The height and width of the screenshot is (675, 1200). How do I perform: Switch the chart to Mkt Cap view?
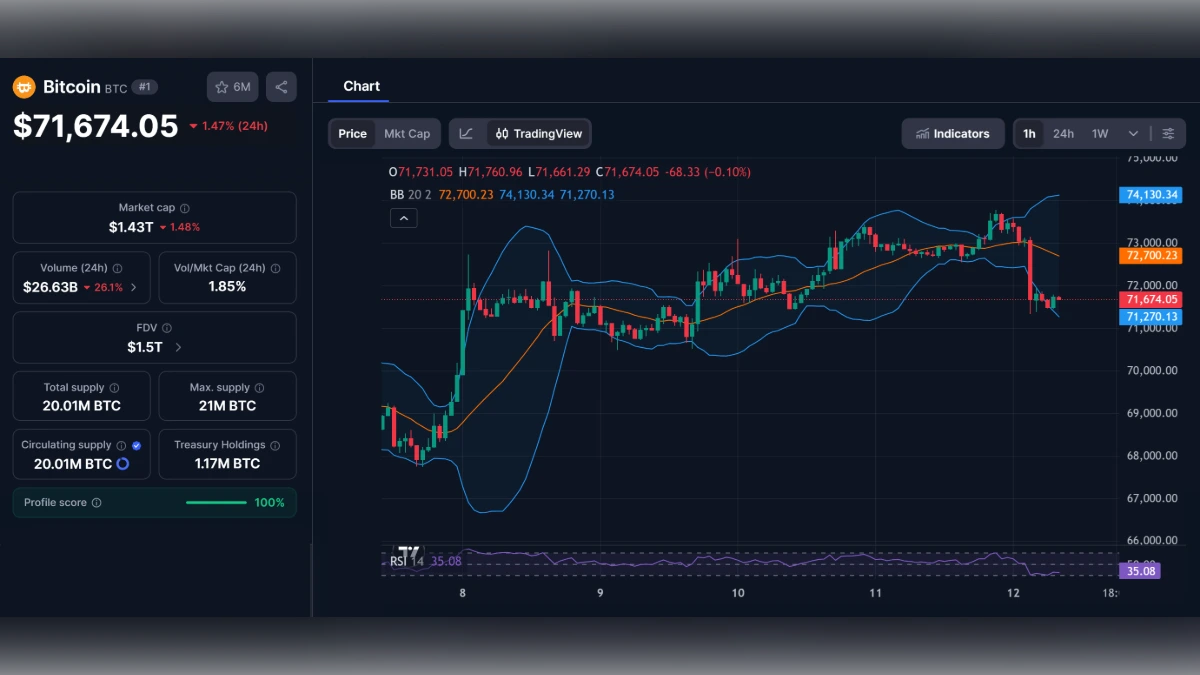coord(407,133)
